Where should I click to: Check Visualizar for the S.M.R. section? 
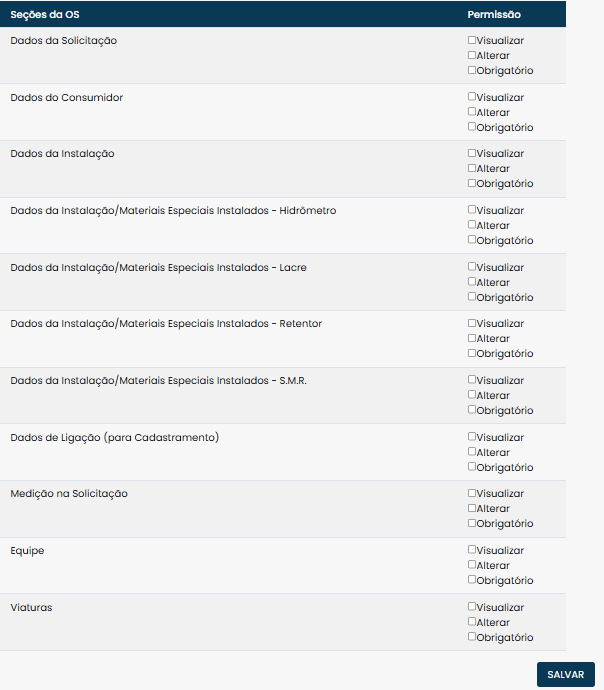[x=472, y=381]
